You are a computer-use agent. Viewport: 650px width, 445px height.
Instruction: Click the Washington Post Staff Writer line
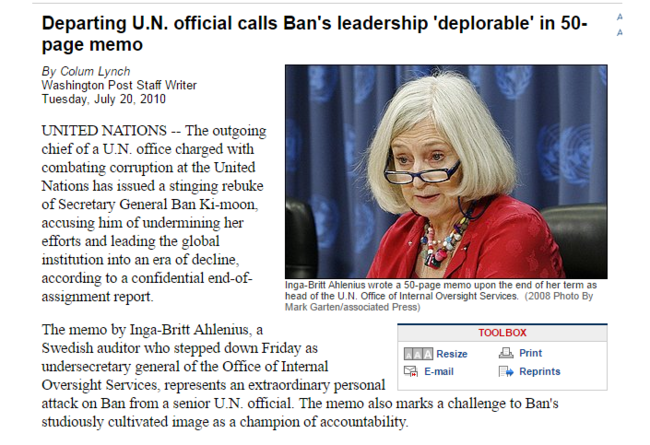coord(119,85)
